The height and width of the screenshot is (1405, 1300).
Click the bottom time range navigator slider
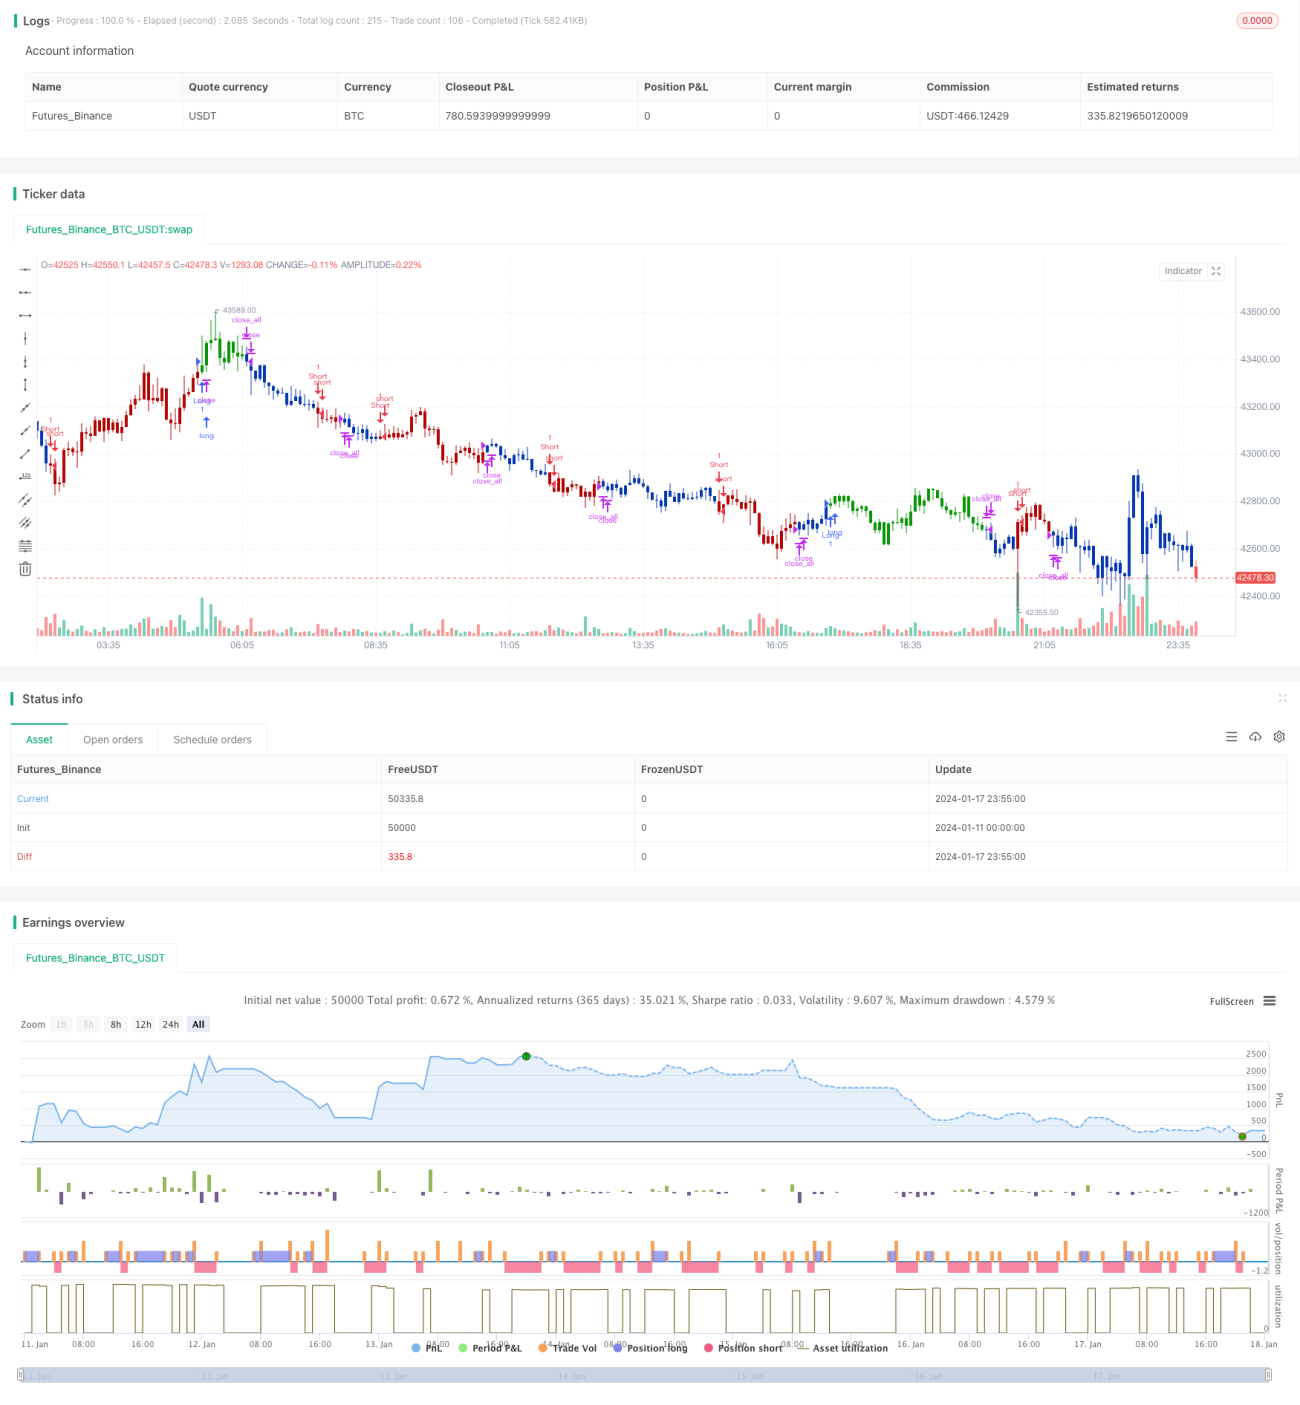(x=644, y=1375)
